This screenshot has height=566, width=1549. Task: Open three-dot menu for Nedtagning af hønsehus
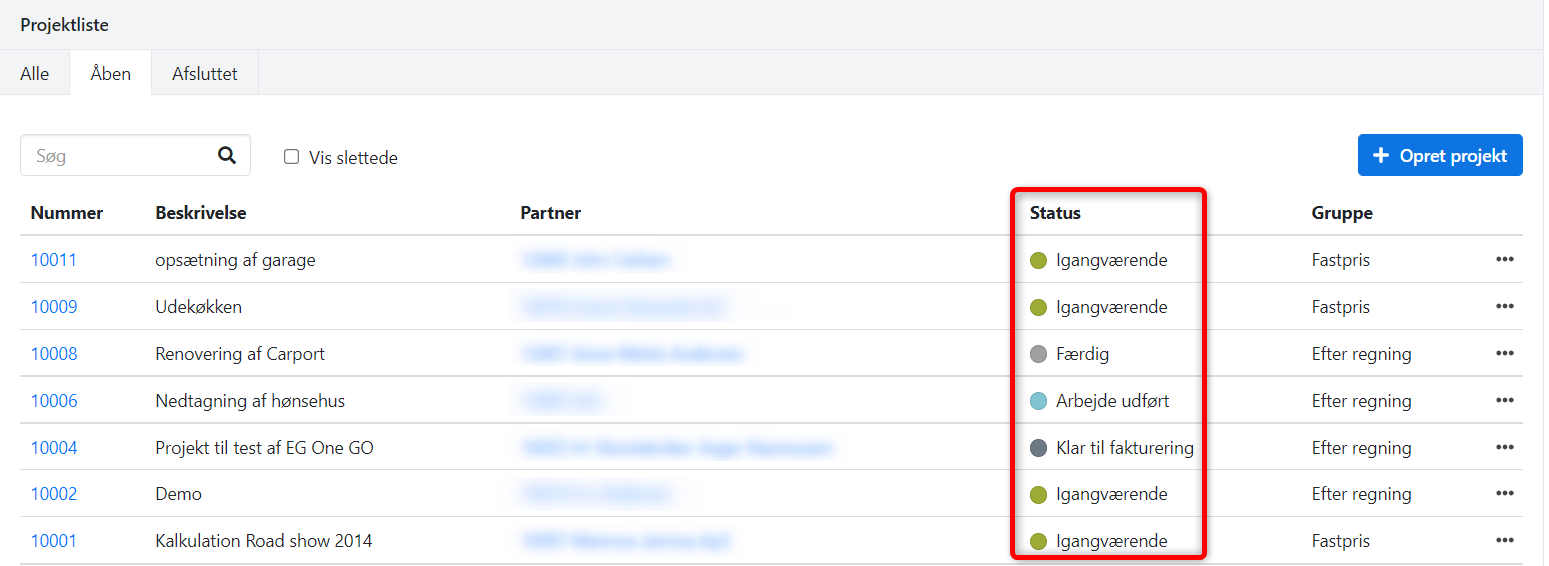click(x=1504, y=401)
